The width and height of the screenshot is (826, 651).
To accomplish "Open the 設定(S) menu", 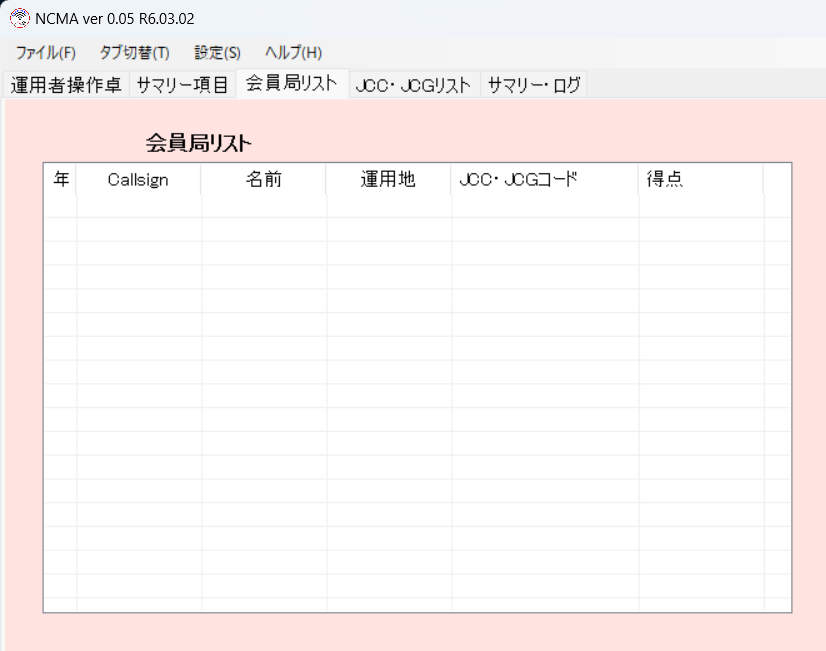I will (217, 53).
